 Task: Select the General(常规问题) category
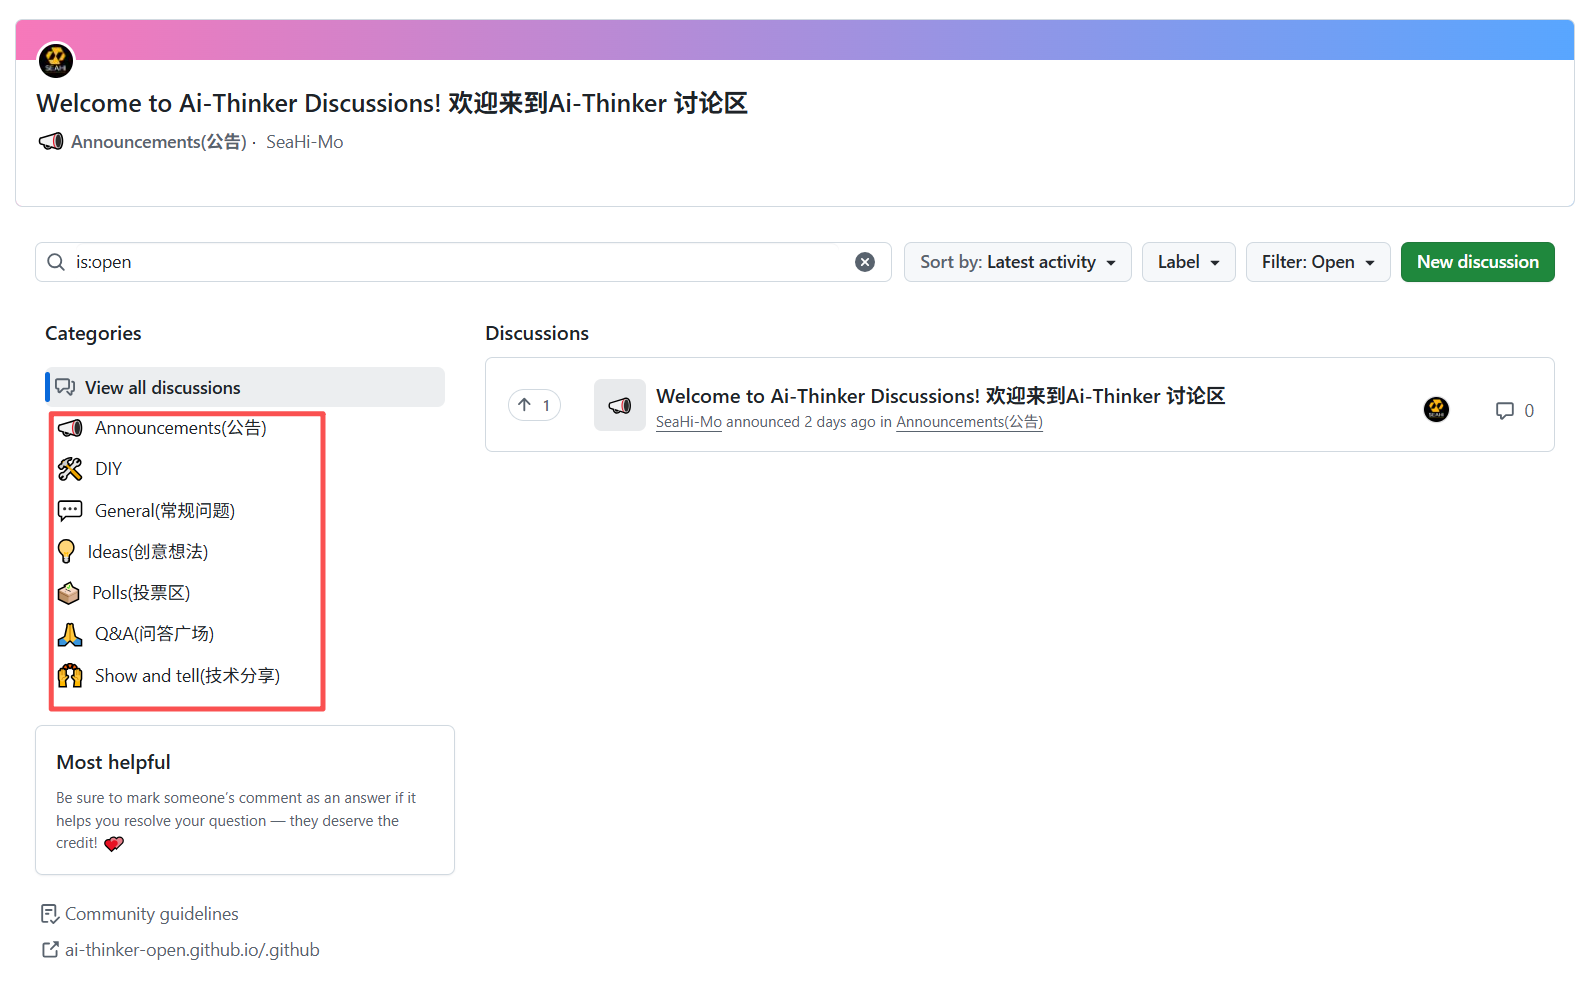coord(165,511)
